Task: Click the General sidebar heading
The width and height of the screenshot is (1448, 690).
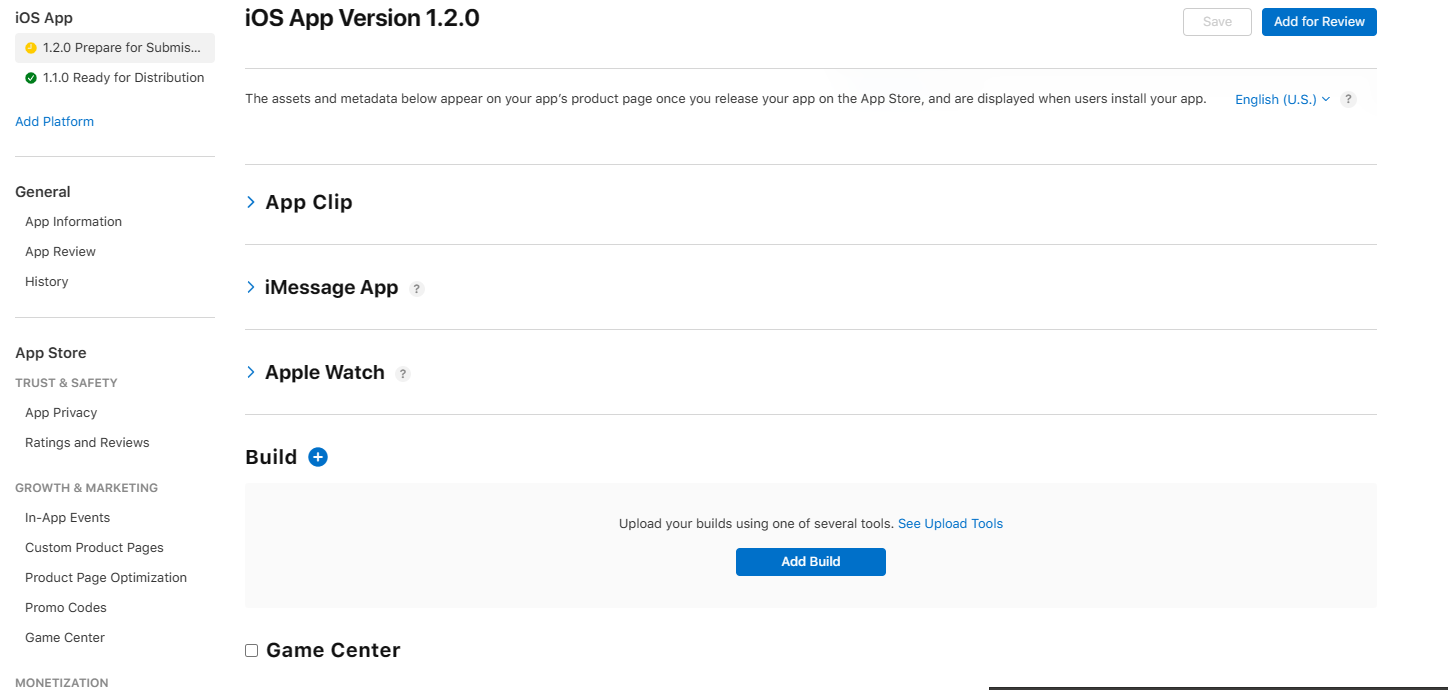Action: 43,192
